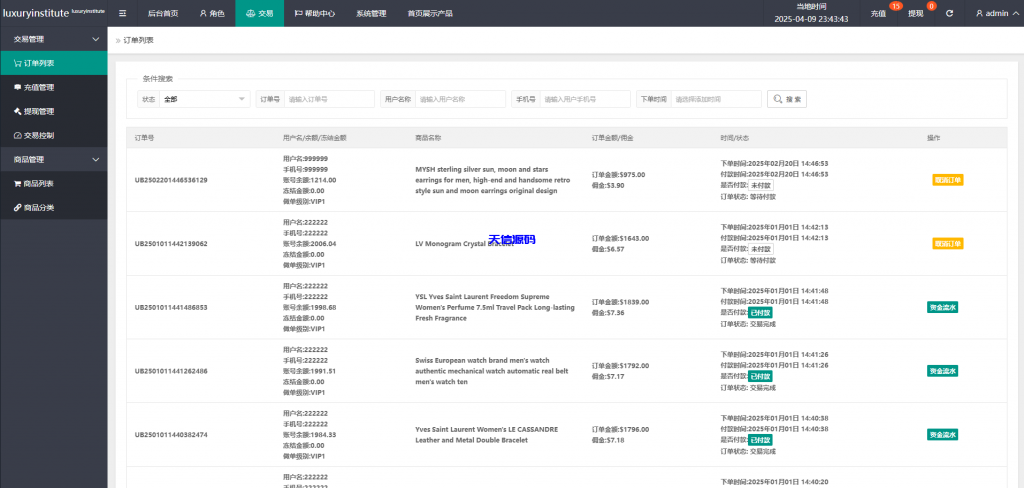The image size is (1024, 488).
Task: Click 未付款 tag of LV Monogram order
Action: coord(760,249)
